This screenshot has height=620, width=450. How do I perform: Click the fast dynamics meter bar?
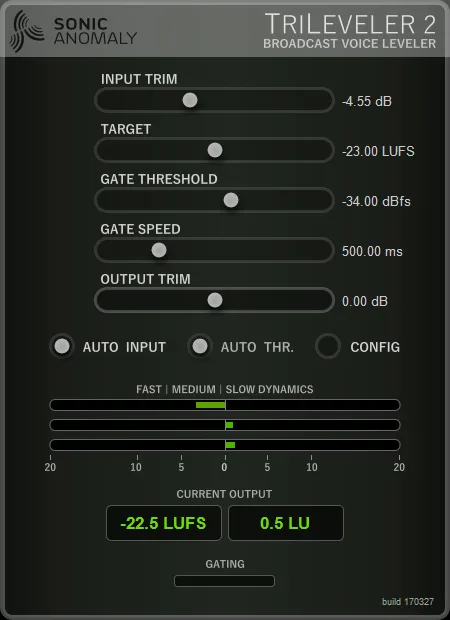[x=225, y=405]
